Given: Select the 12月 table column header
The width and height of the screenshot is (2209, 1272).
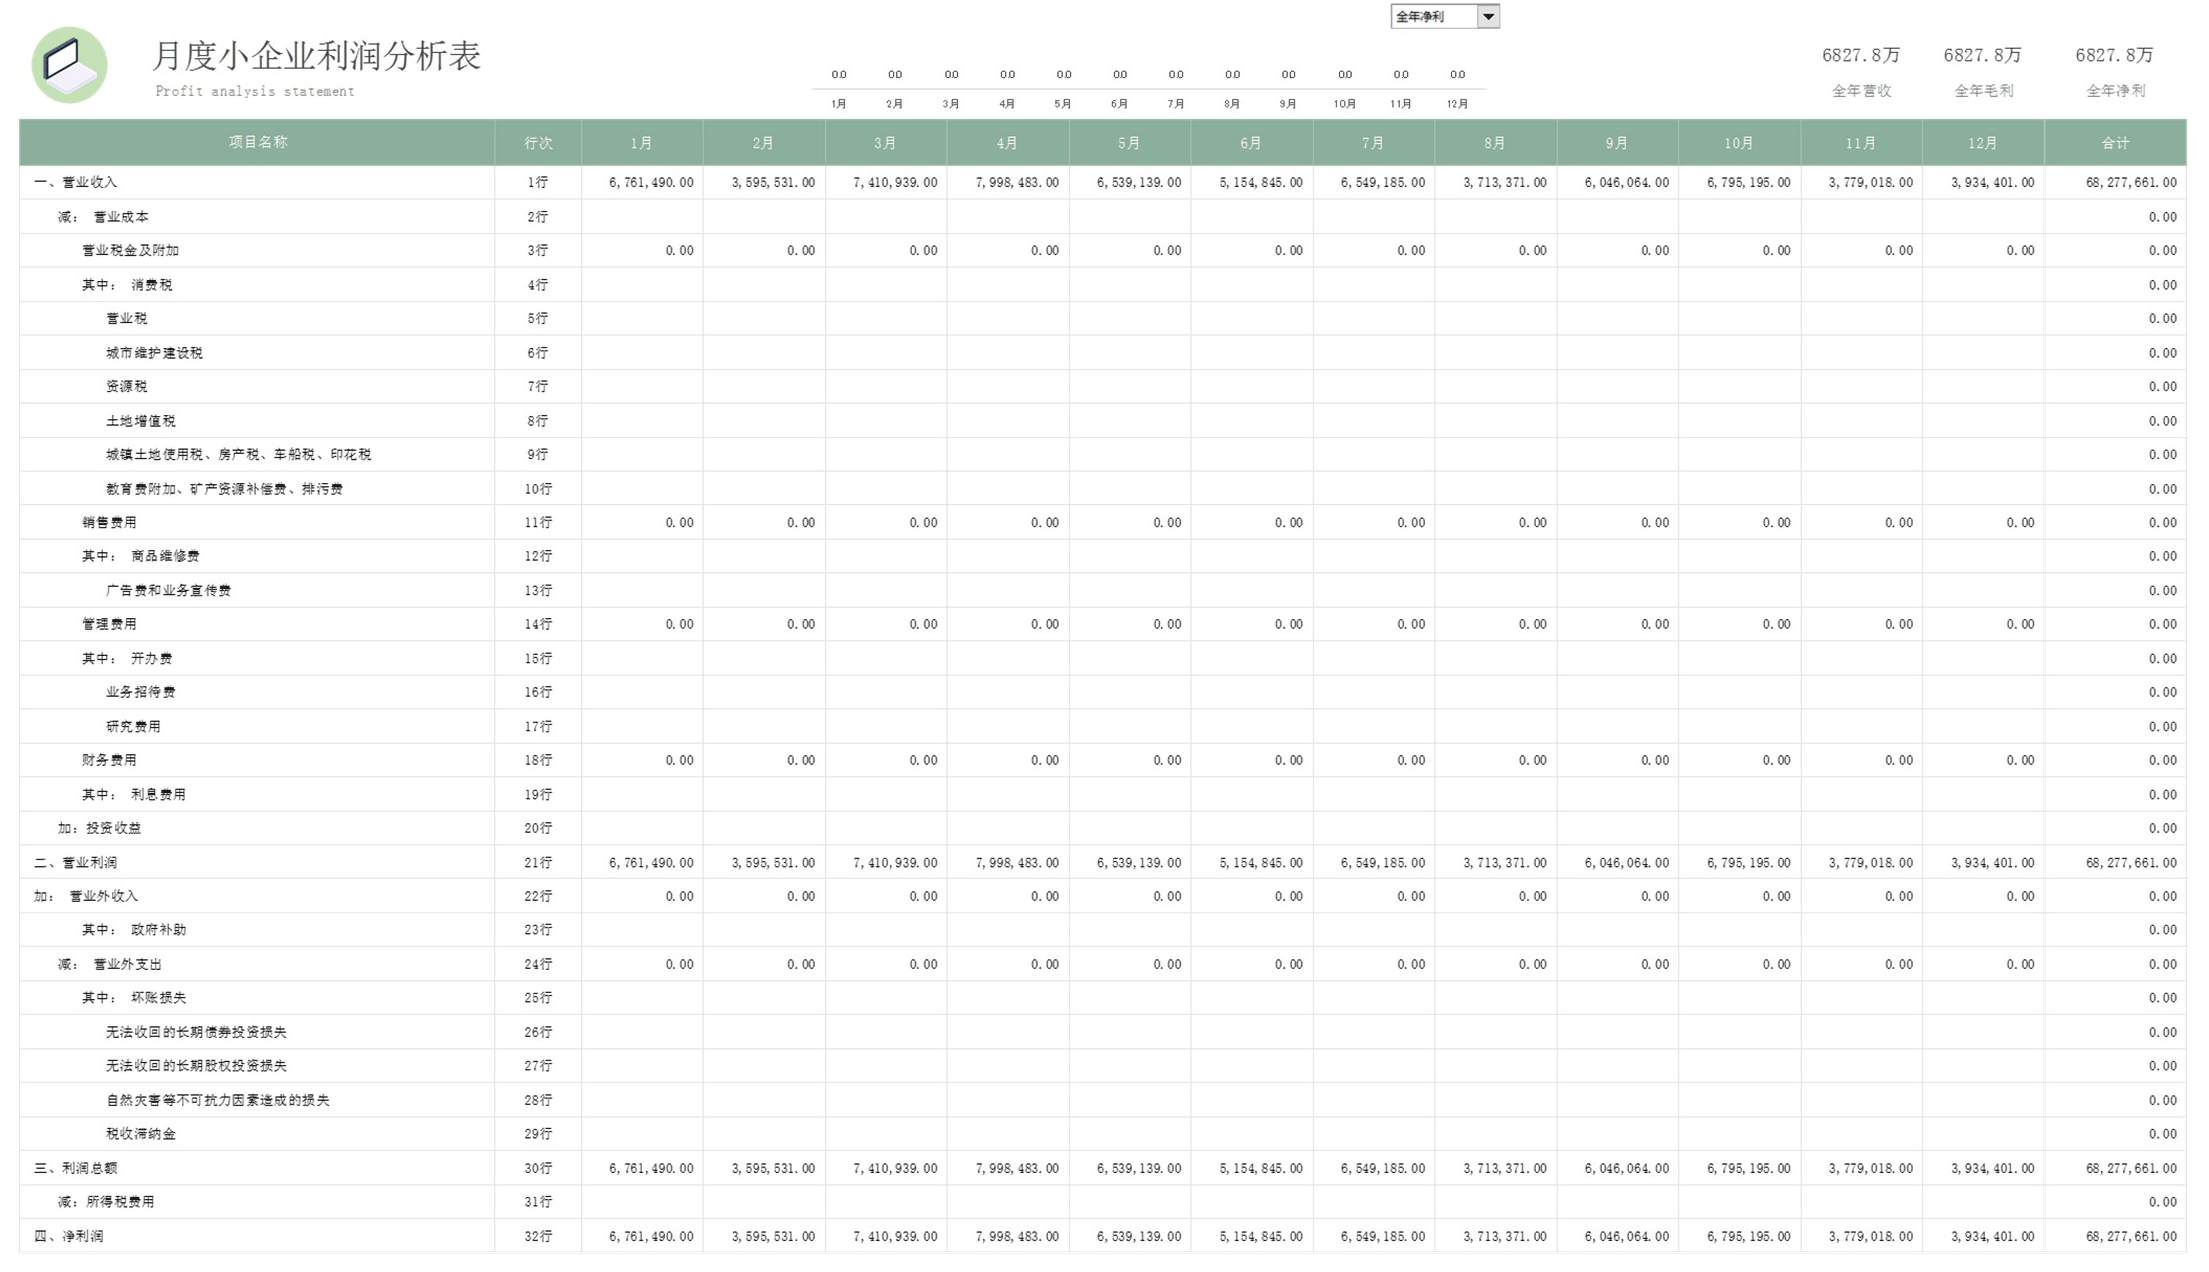Looking at the screenshot, I should coord(1983,143).
